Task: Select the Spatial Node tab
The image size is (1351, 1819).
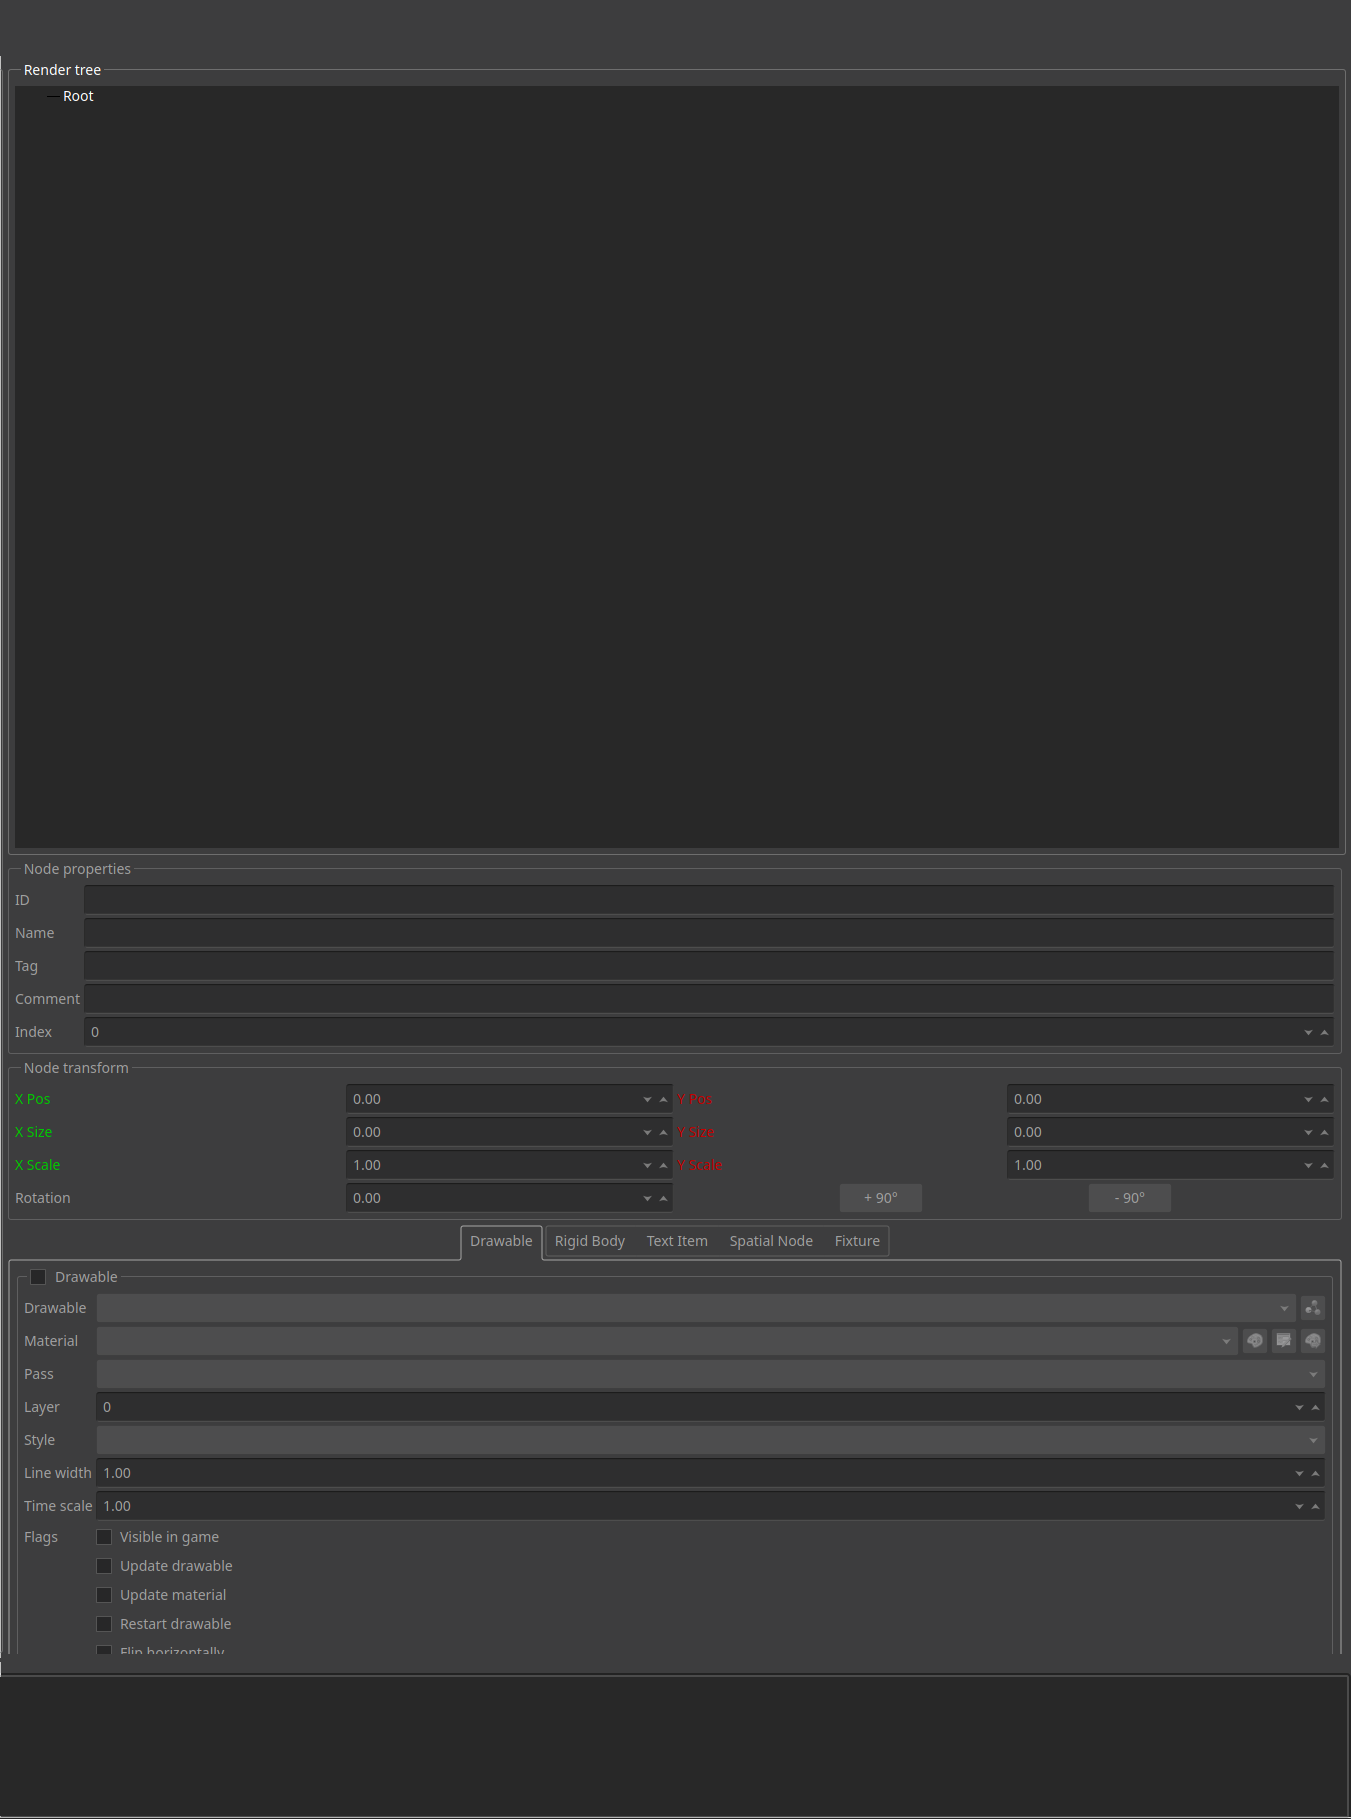Action: click(771, 1241)
